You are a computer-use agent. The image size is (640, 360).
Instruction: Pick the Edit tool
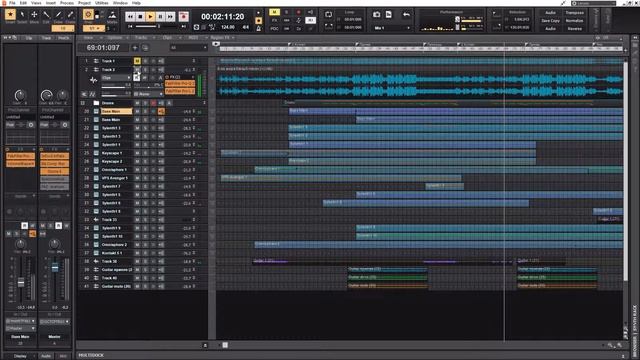tap(46, 15)
